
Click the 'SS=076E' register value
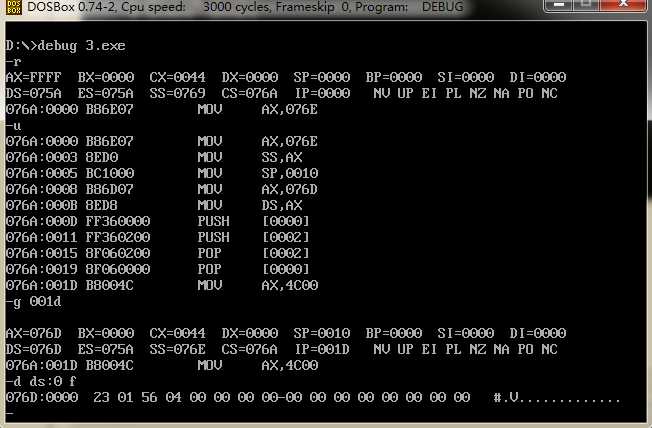[177, 349]
